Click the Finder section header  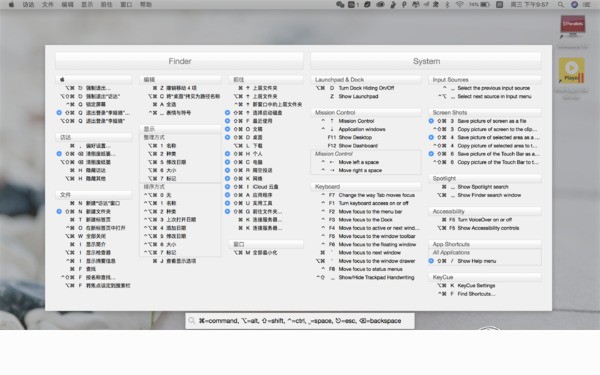(180, 61)
